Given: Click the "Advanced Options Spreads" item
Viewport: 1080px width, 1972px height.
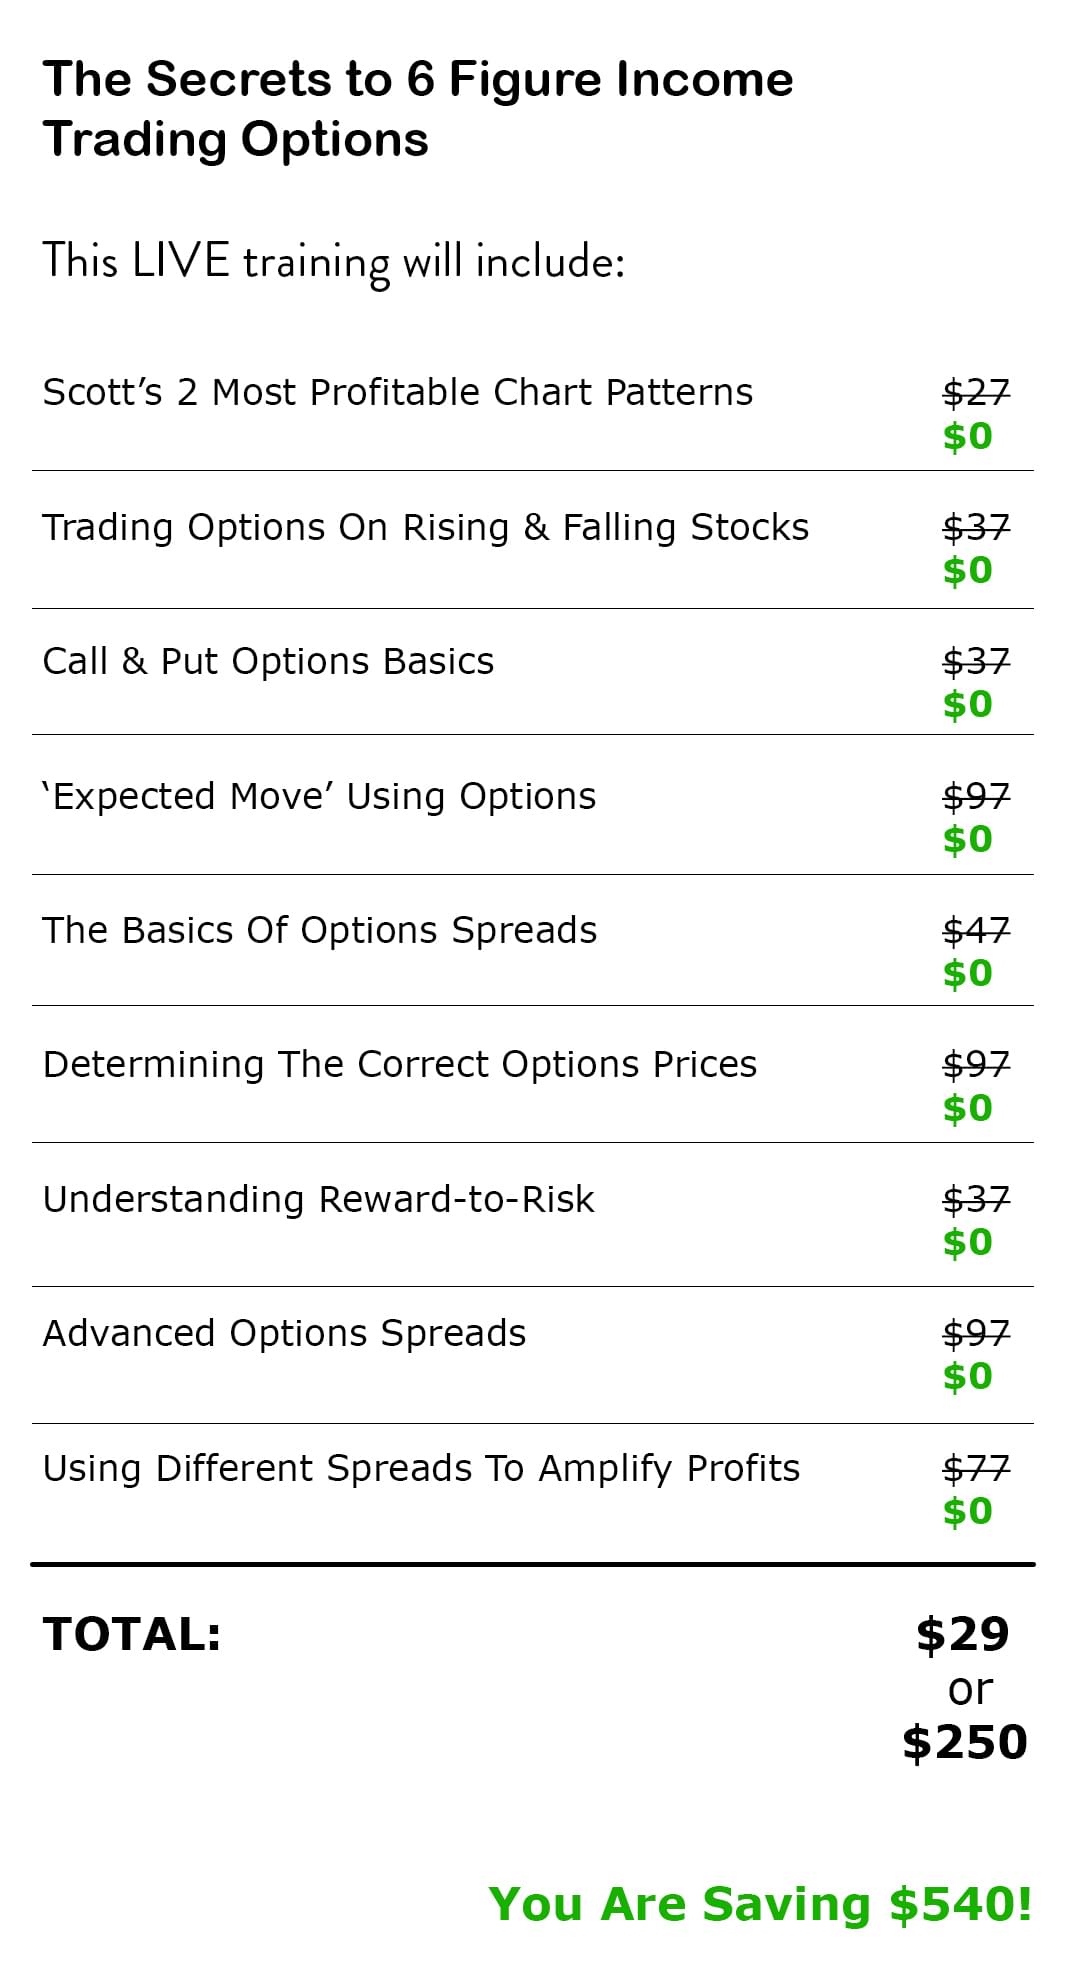Looking at the screenshot, I should pos(284,1333).
